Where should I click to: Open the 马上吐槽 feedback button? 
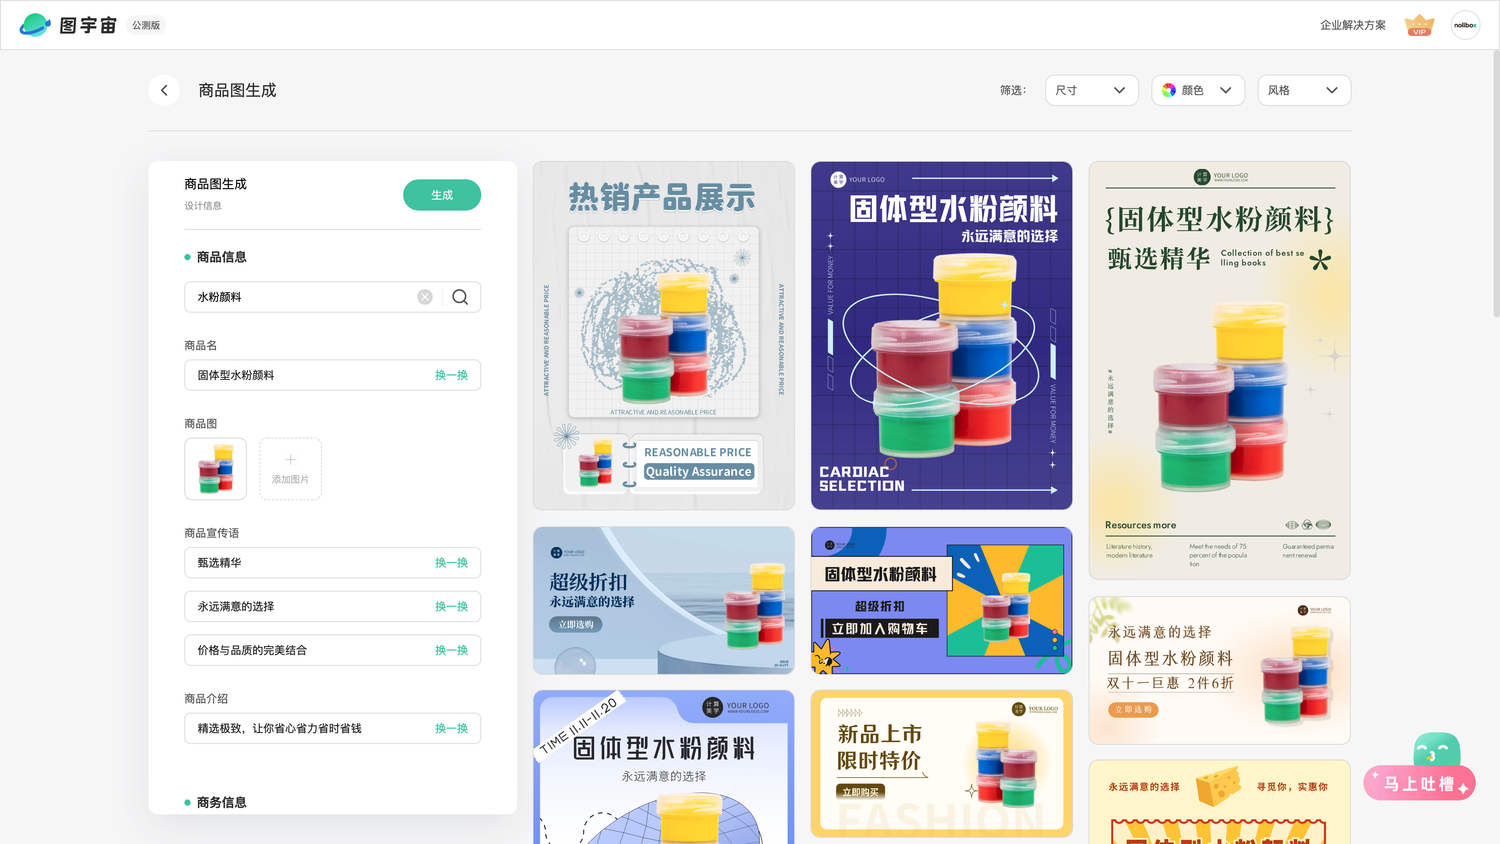pyautogui.click(x=1420, y=782)
